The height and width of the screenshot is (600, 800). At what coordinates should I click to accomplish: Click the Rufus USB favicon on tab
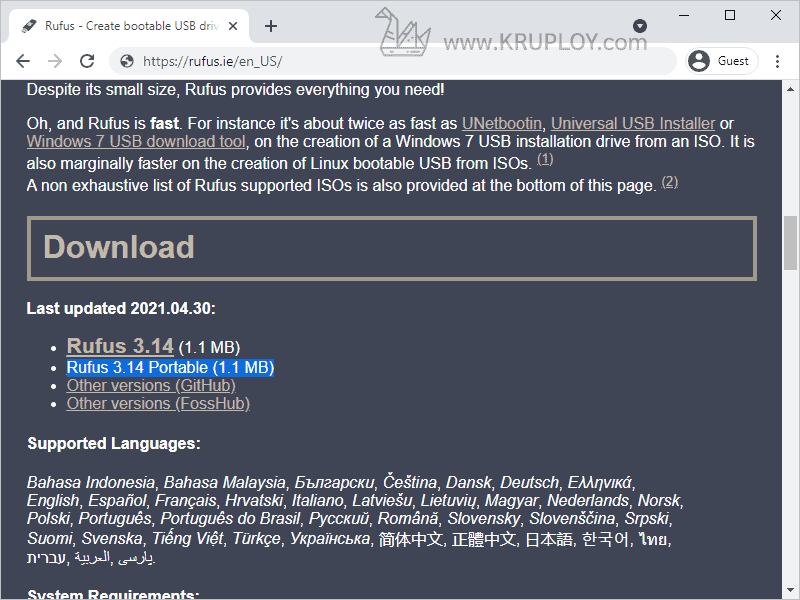(29, 26)
